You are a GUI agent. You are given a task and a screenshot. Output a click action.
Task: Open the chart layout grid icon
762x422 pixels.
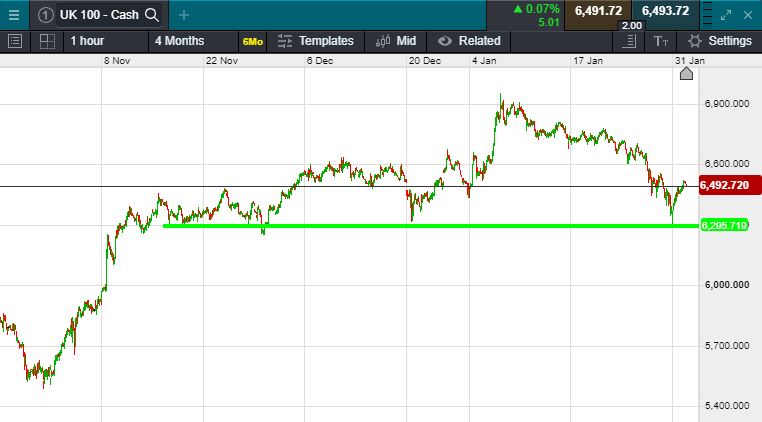(x=47, y=41)
